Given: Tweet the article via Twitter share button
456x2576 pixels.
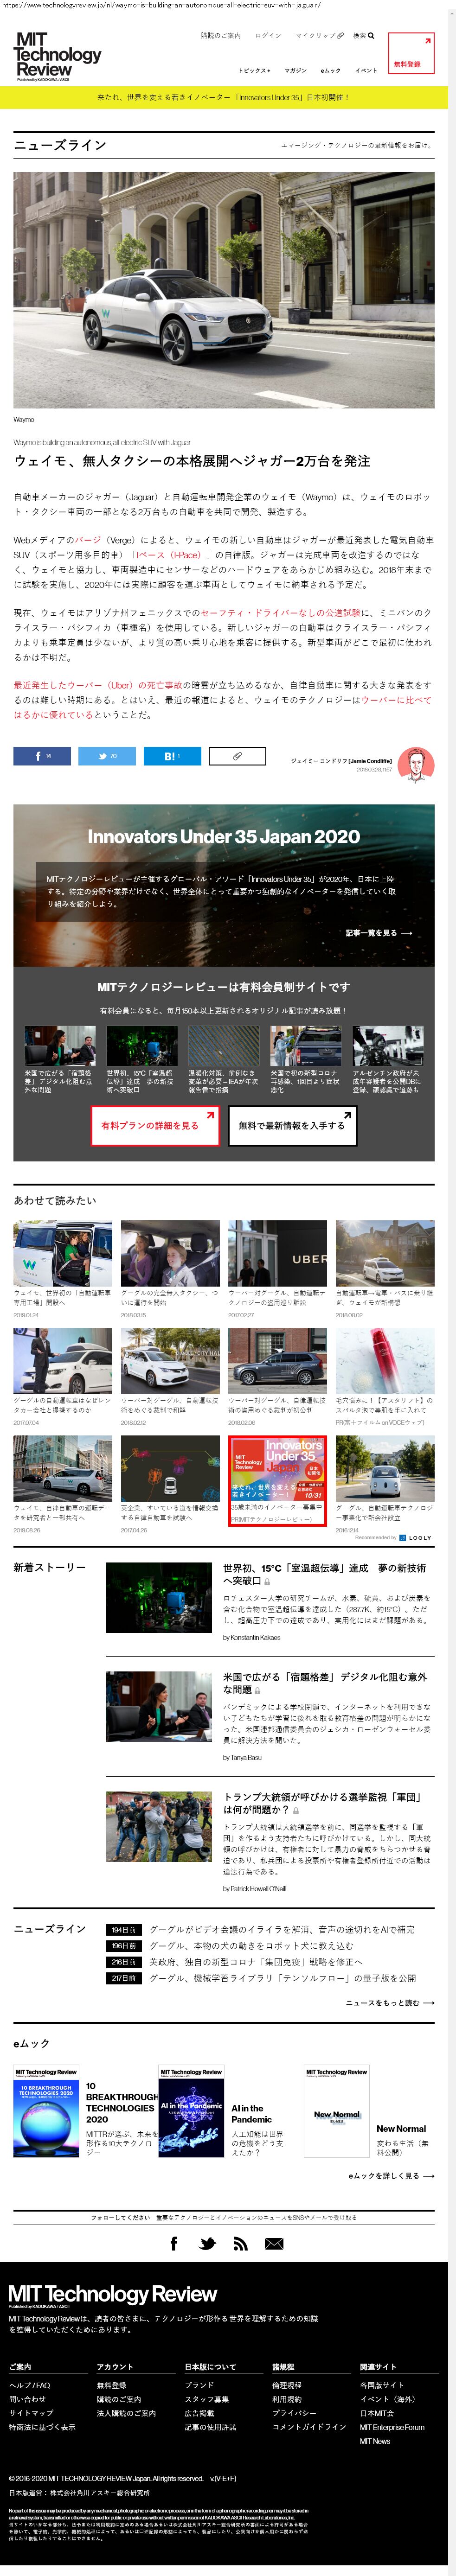Looking at the screenshot, I should pos(107,756).
